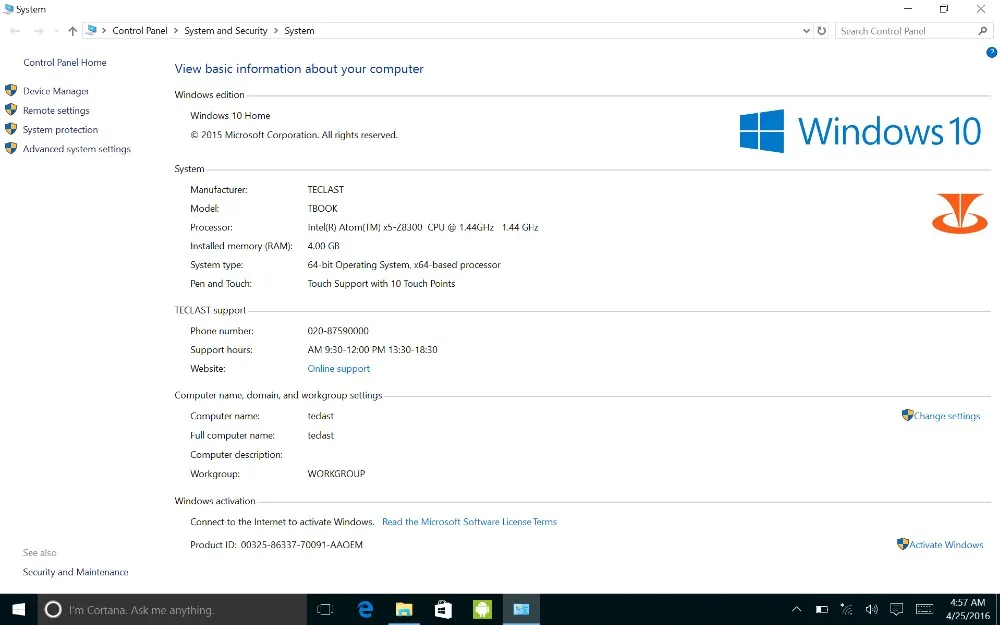Click the shield icon beside Remote settings

pyautogui.click(x=11, y=110)
